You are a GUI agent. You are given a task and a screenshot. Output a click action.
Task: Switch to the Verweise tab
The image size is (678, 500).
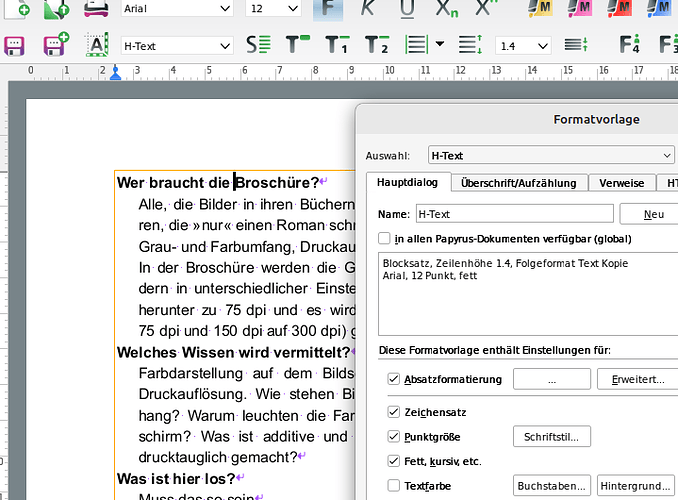[621, 183]
